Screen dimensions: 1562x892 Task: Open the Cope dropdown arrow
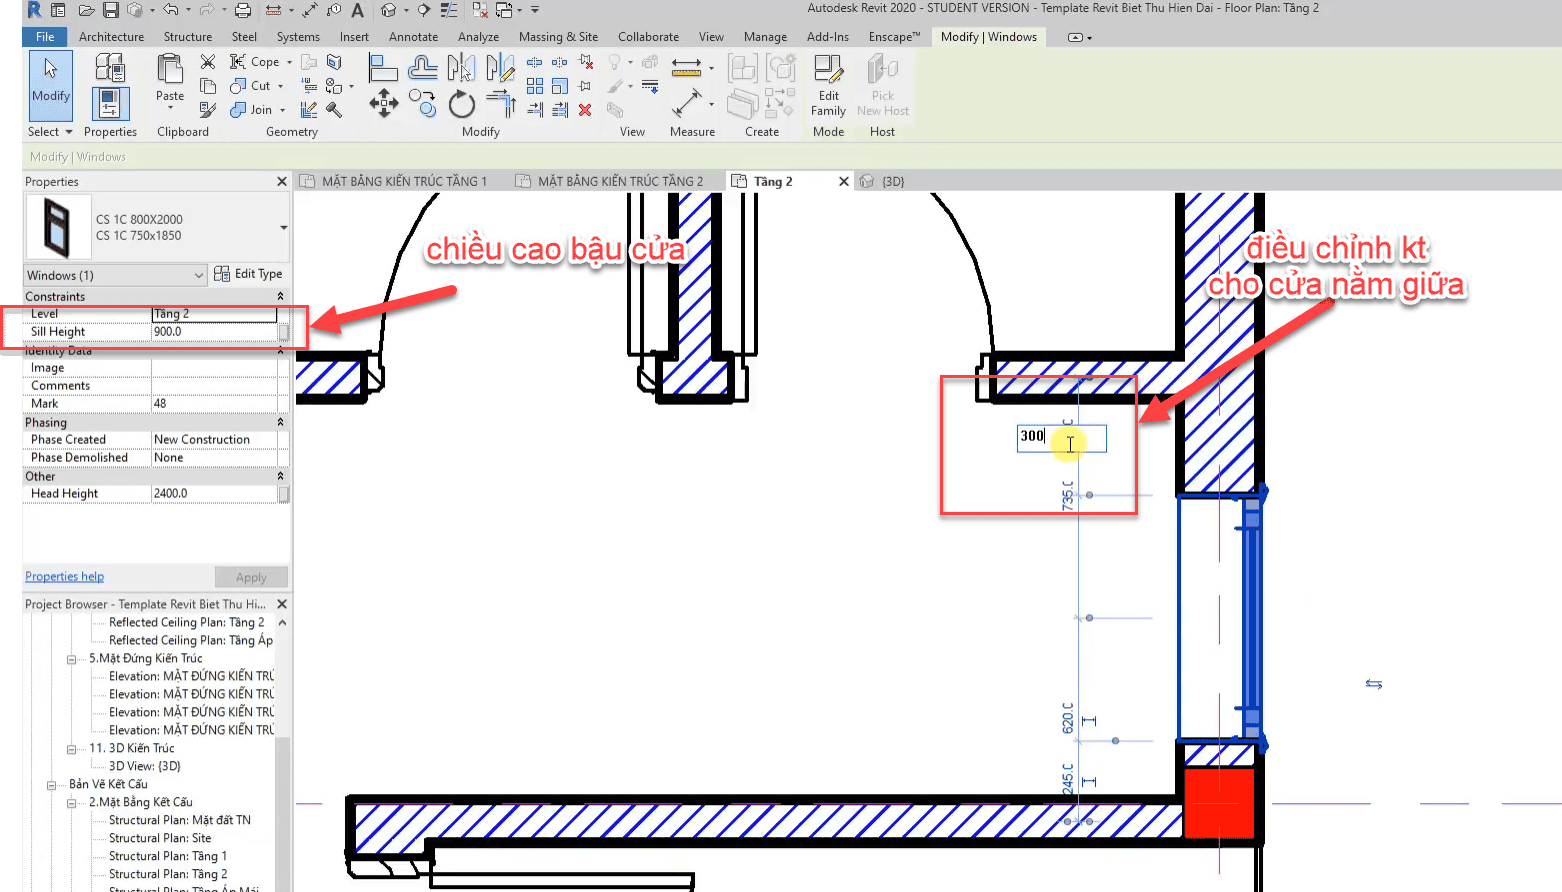[x=290, y=62]
